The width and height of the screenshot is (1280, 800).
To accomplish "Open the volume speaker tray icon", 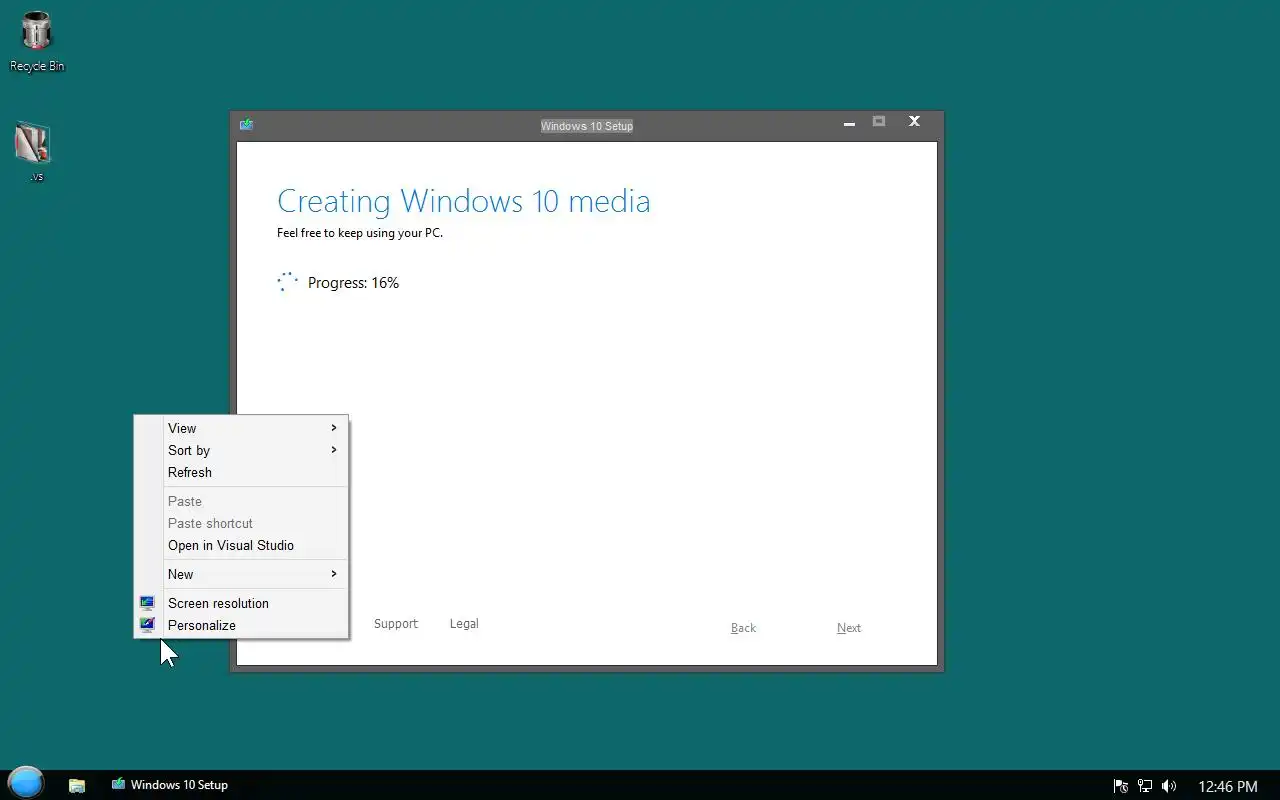I will click(x=1169, y=786).
